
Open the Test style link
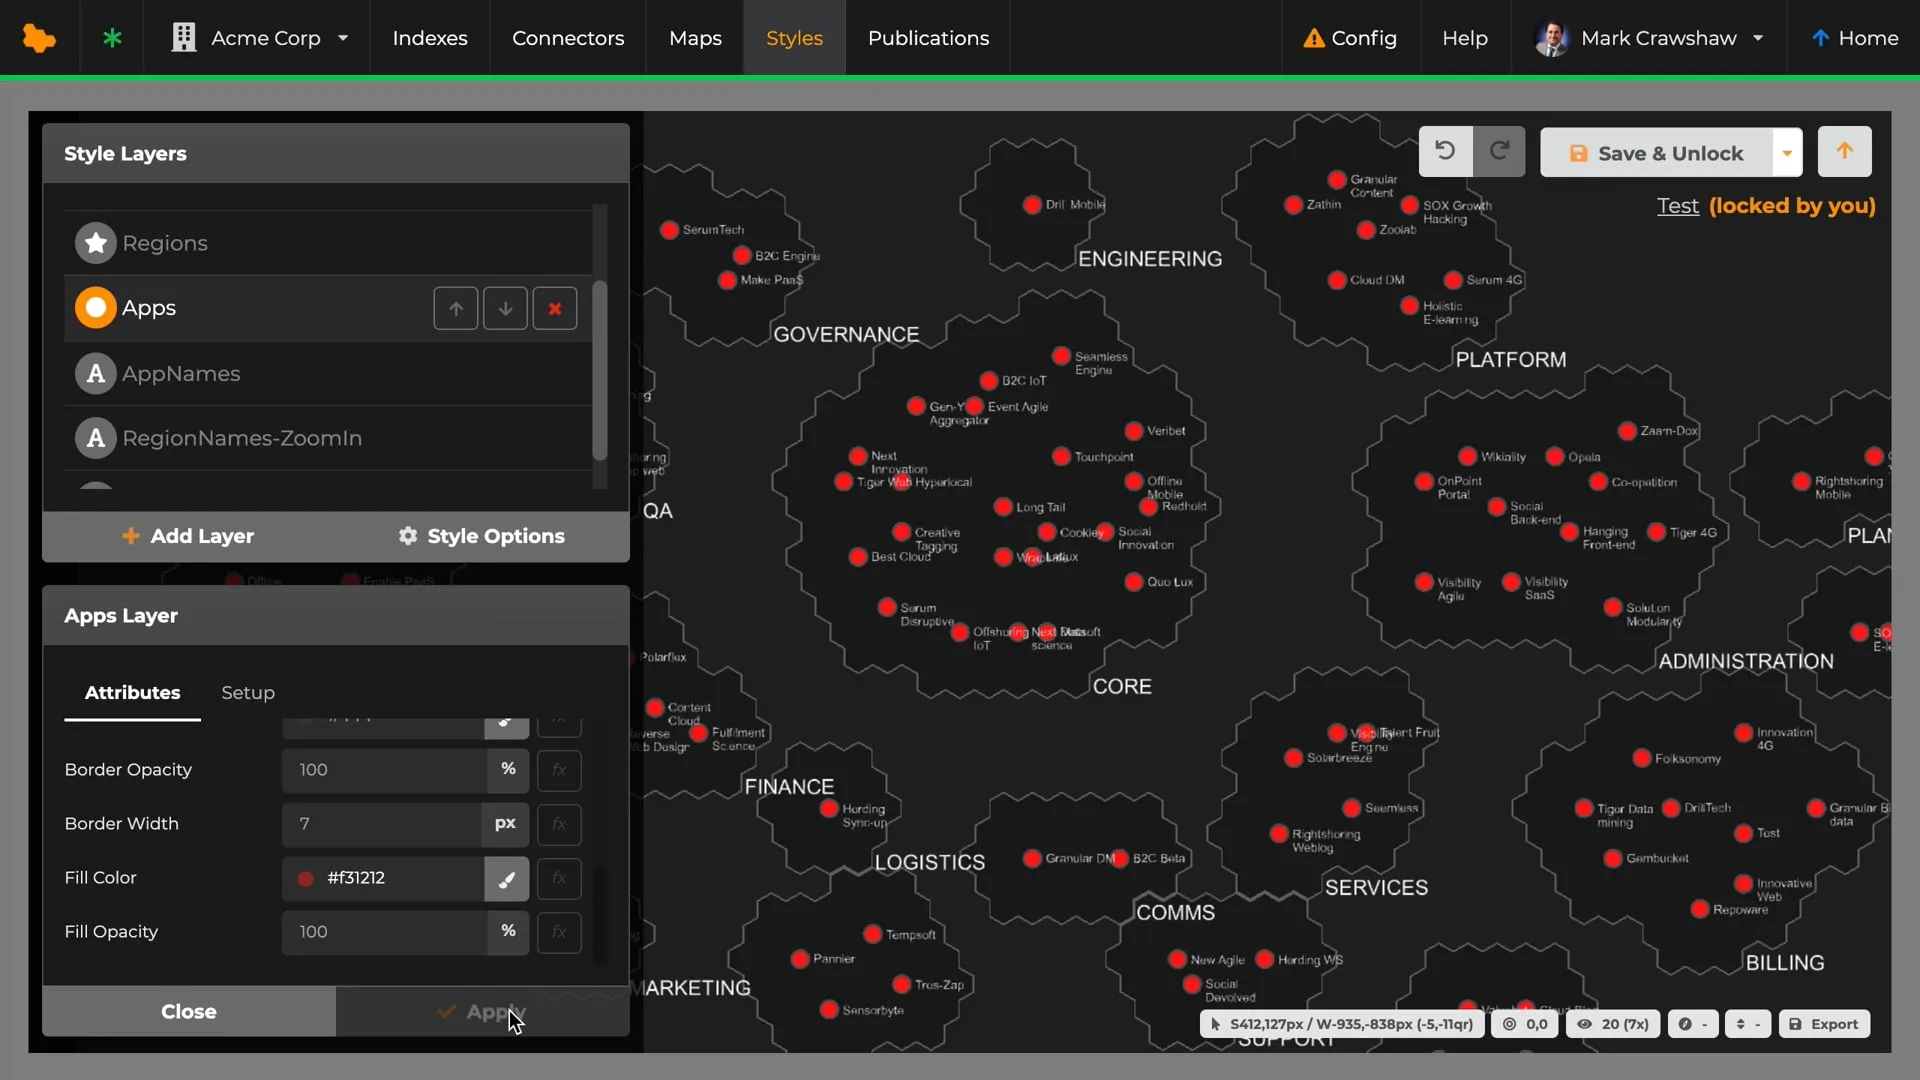1678,206
